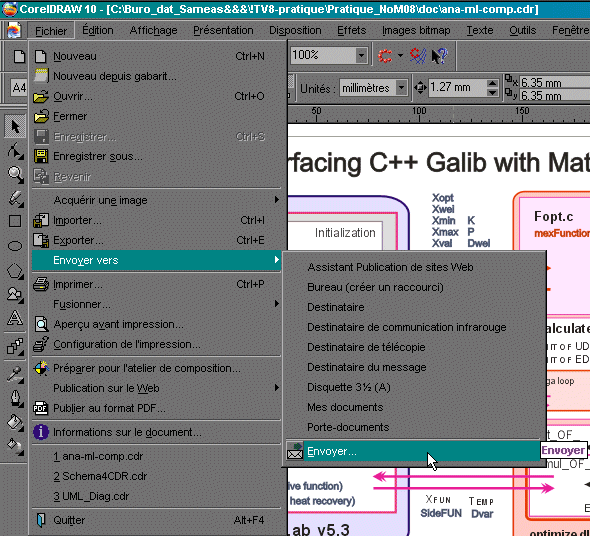
Task: Expand the Acquérir une image submenu
Action: (x=277, y=200)
